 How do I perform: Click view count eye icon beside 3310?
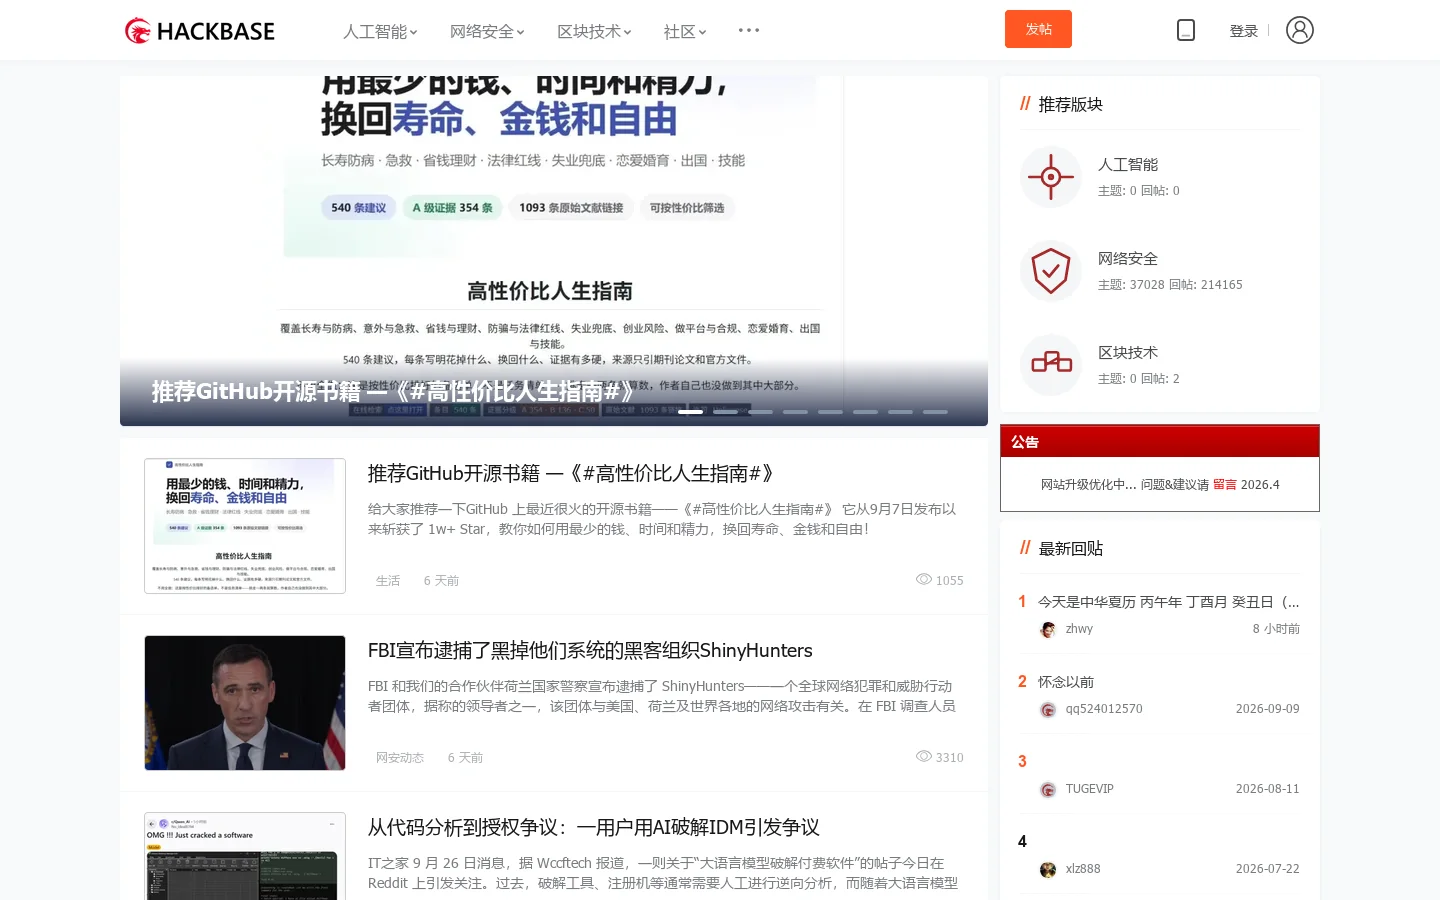pos(924,757)
